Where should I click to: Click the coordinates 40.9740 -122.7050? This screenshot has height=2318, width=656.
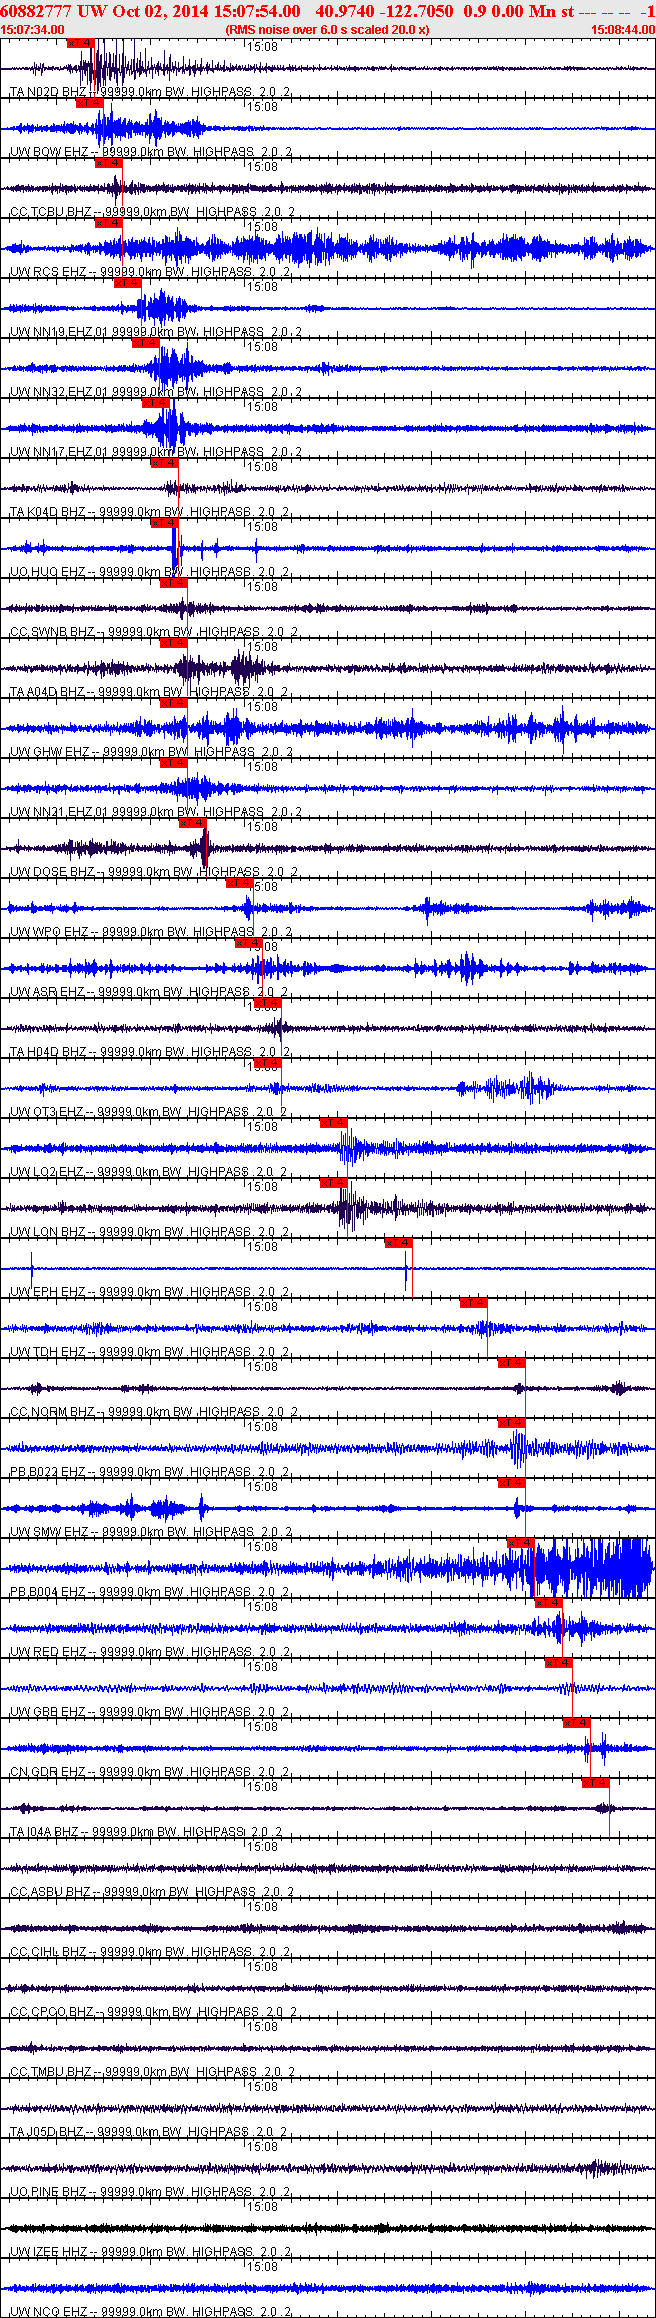pyautogui.click(x=384, y=11)
